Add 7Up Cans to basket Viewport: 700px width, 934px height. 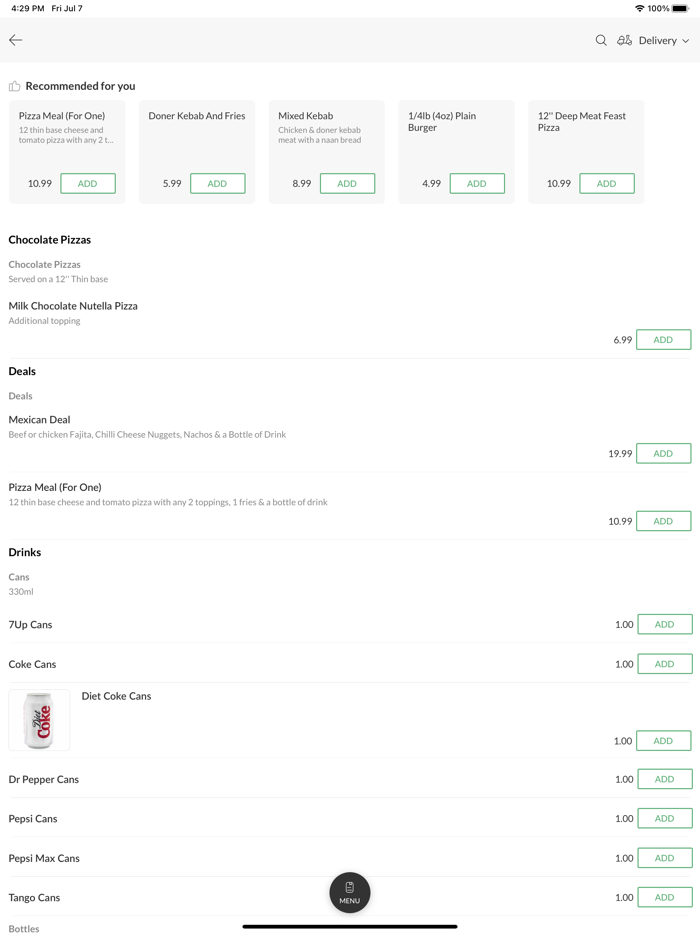(664, 624)
